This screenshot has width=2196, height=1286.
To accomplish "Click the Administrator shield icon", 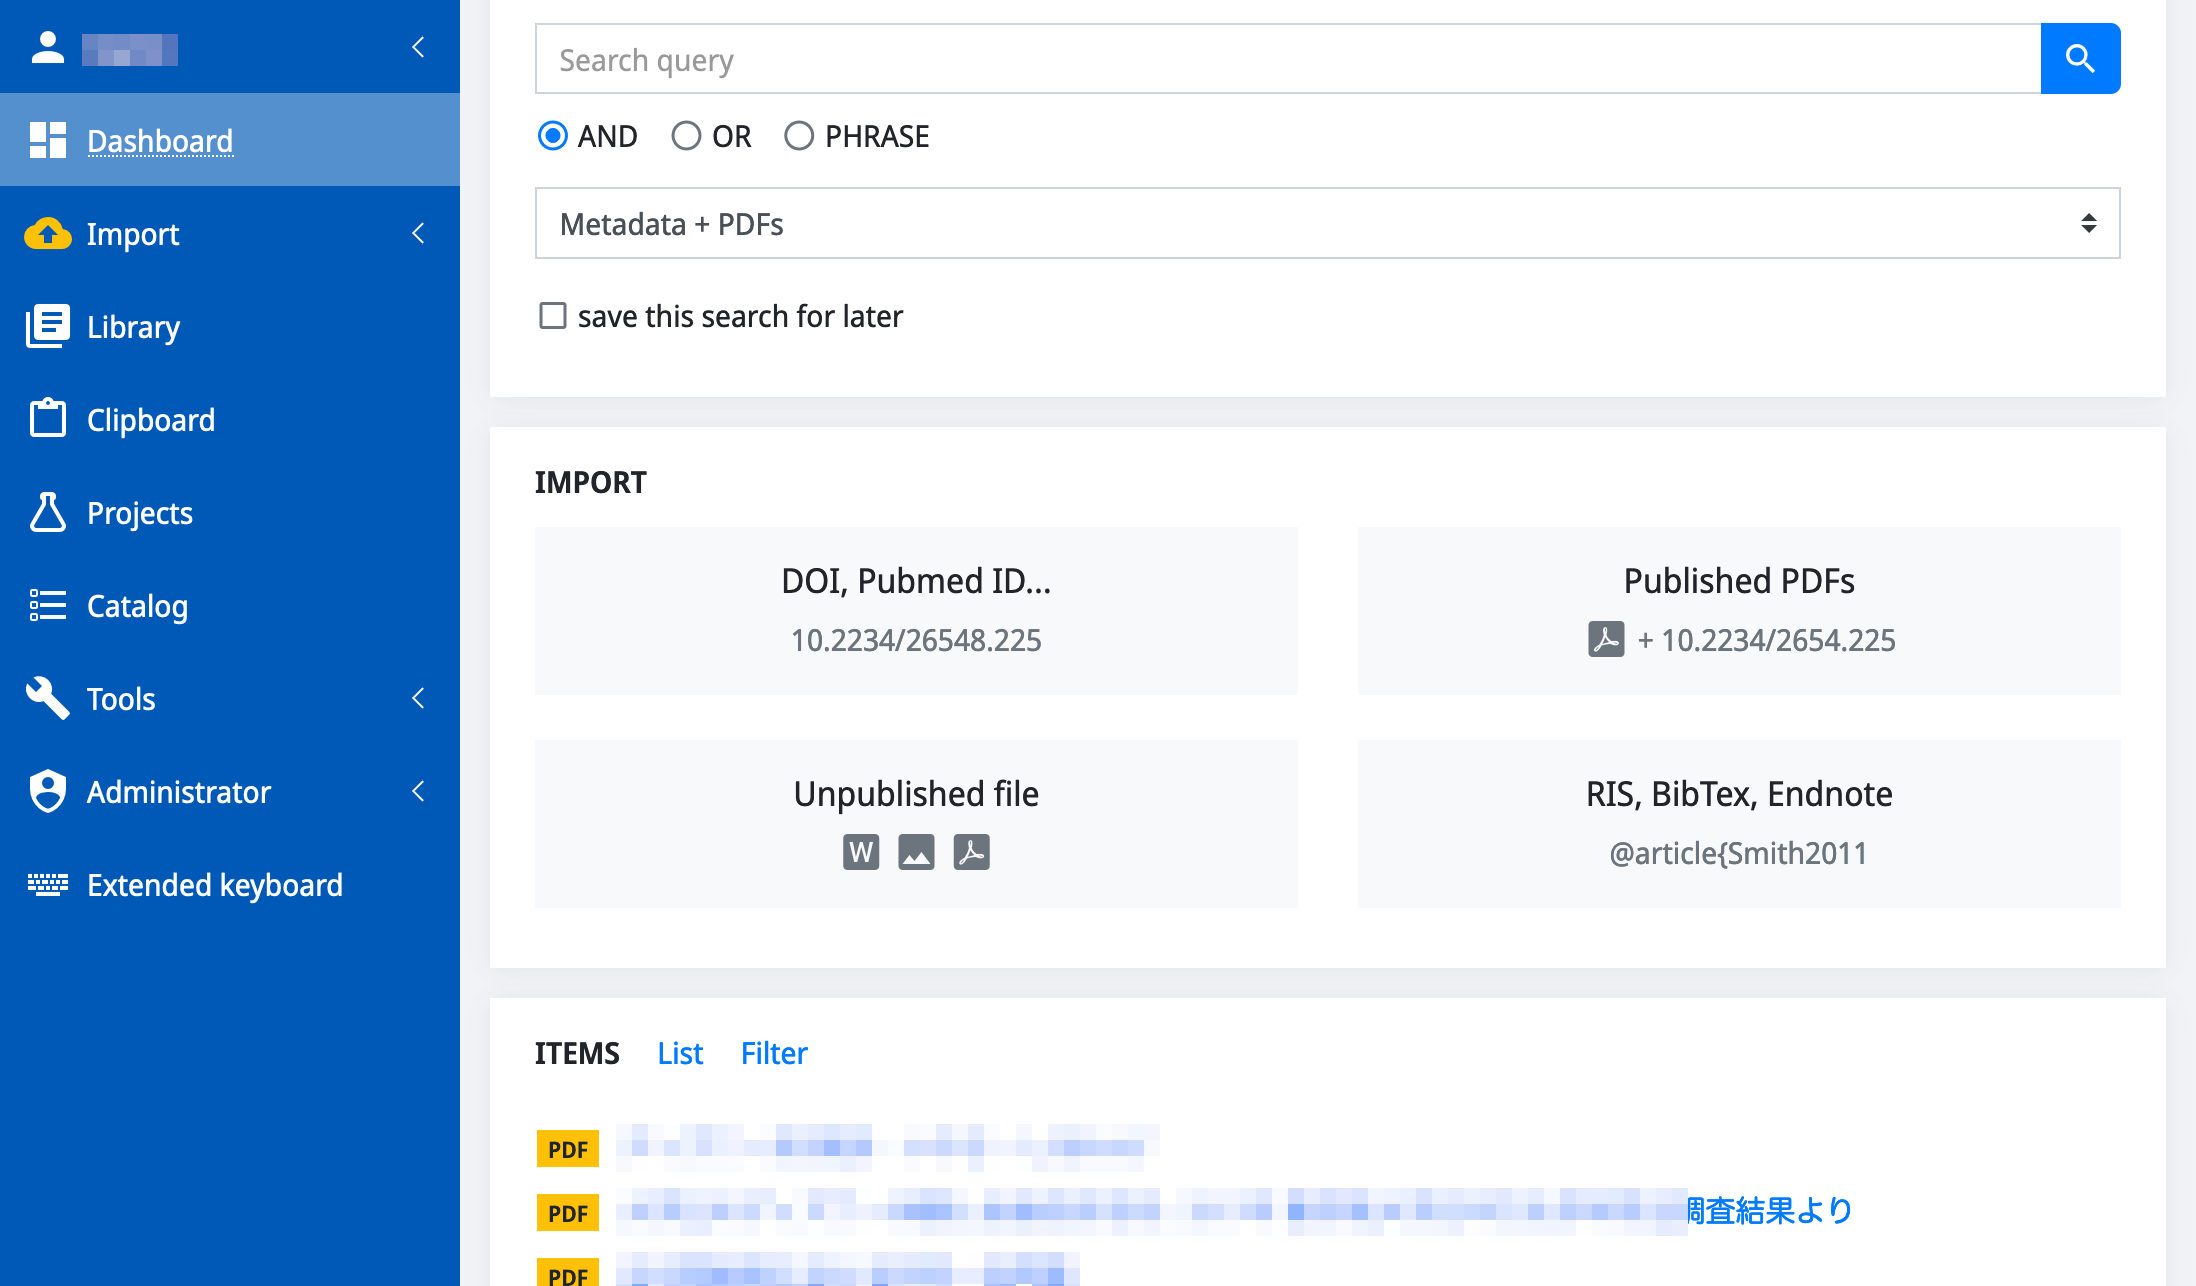I will [47, 791].
